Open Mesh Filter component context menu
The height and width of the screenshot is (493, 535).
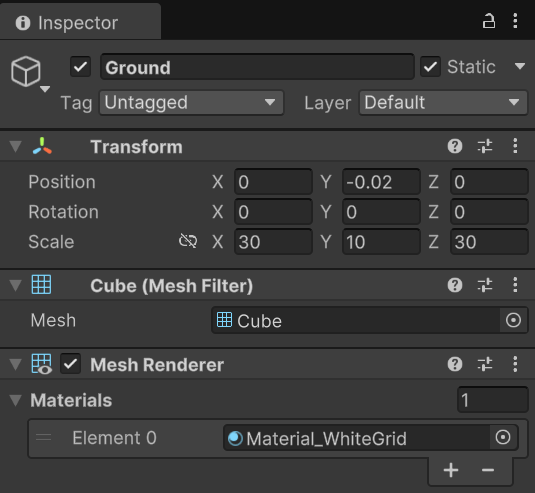coord(515,285)
